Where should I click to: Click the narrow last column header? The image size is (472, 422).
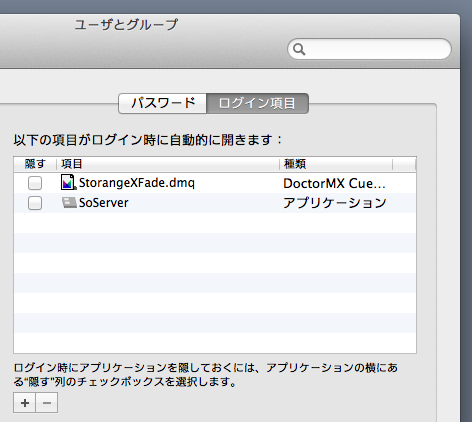pos(404,164)
